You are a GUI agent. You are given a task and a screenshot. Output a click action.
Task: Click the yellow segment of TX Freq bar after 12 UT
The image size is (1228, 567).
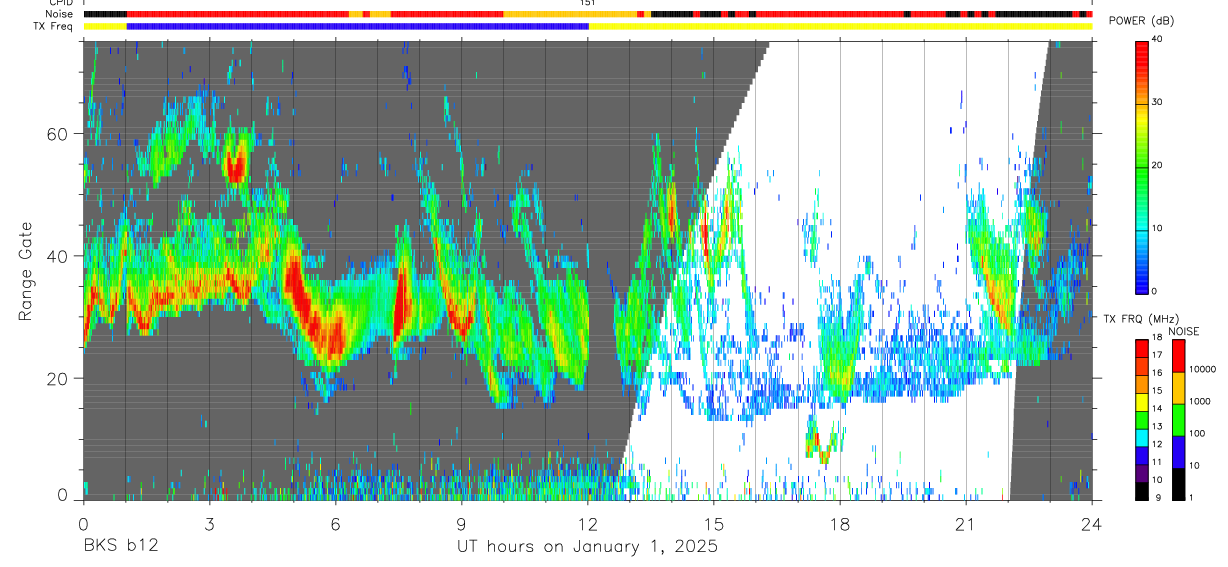840,26
